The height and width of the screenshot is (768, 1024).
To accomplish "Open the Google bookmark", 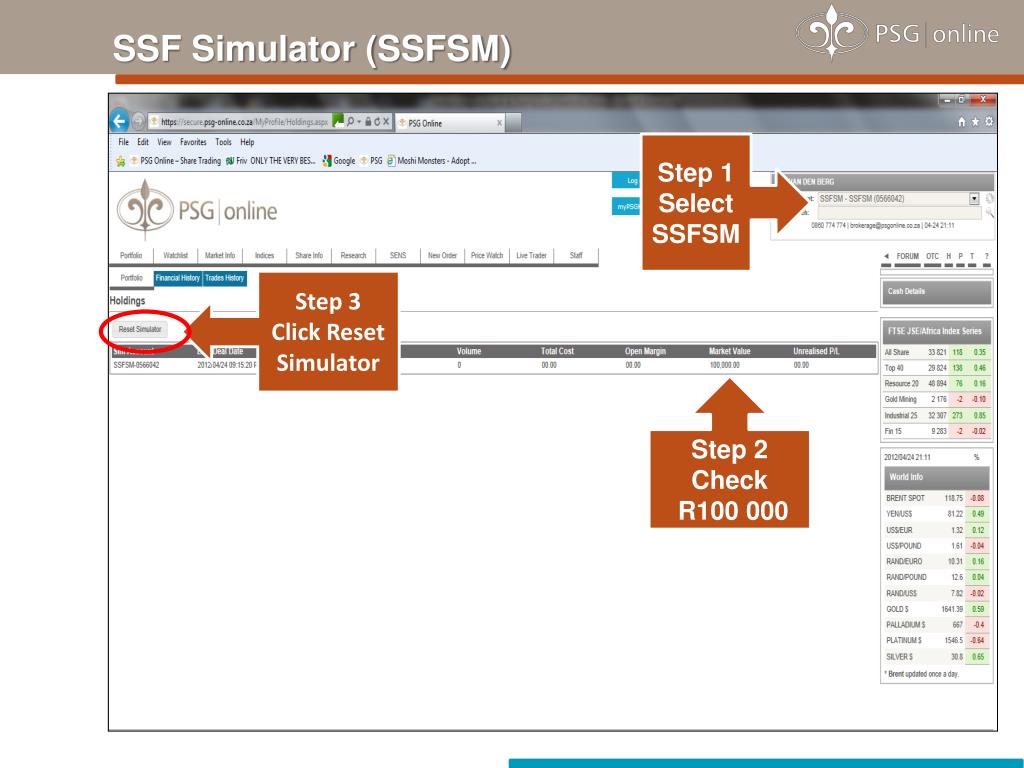I will point(339,161).
